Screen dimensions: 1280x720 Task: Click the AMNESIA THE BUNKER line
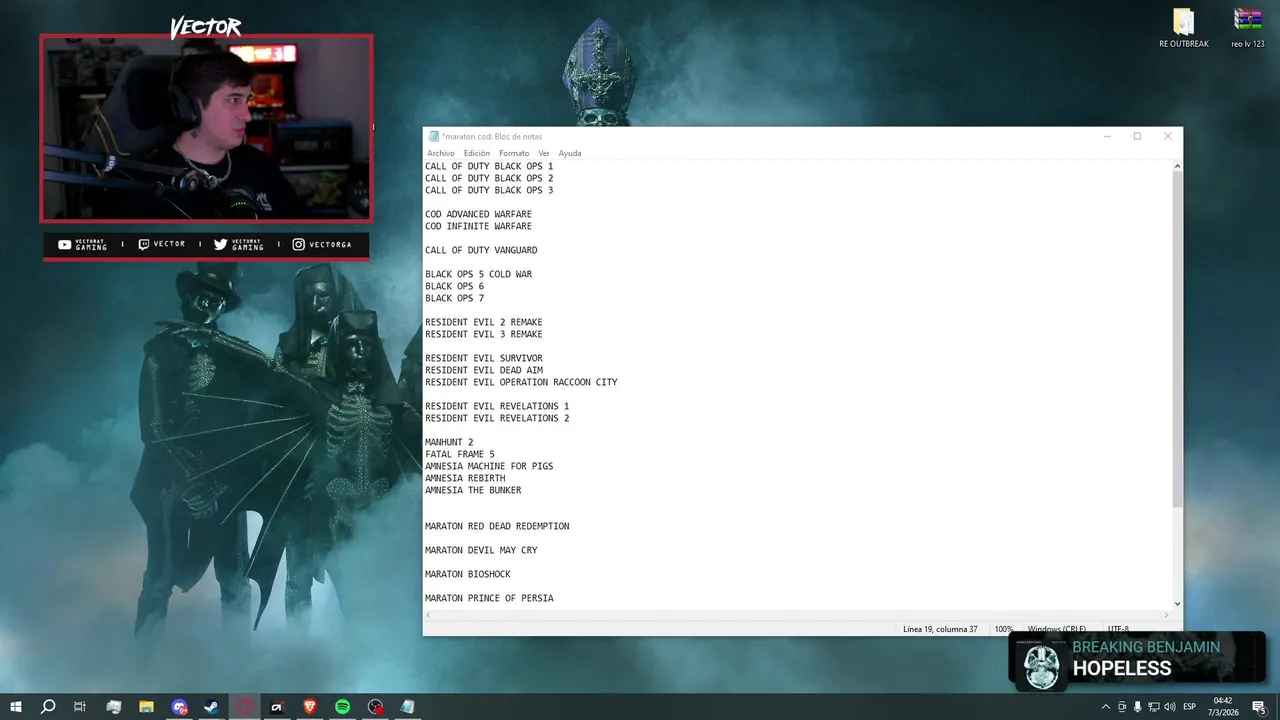(473, 490)
